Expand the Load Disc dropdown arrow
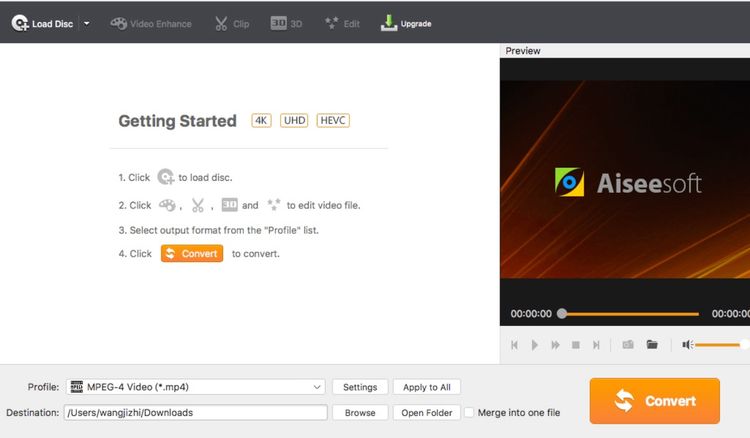This screenshot has width=750, height=438. 87,23
